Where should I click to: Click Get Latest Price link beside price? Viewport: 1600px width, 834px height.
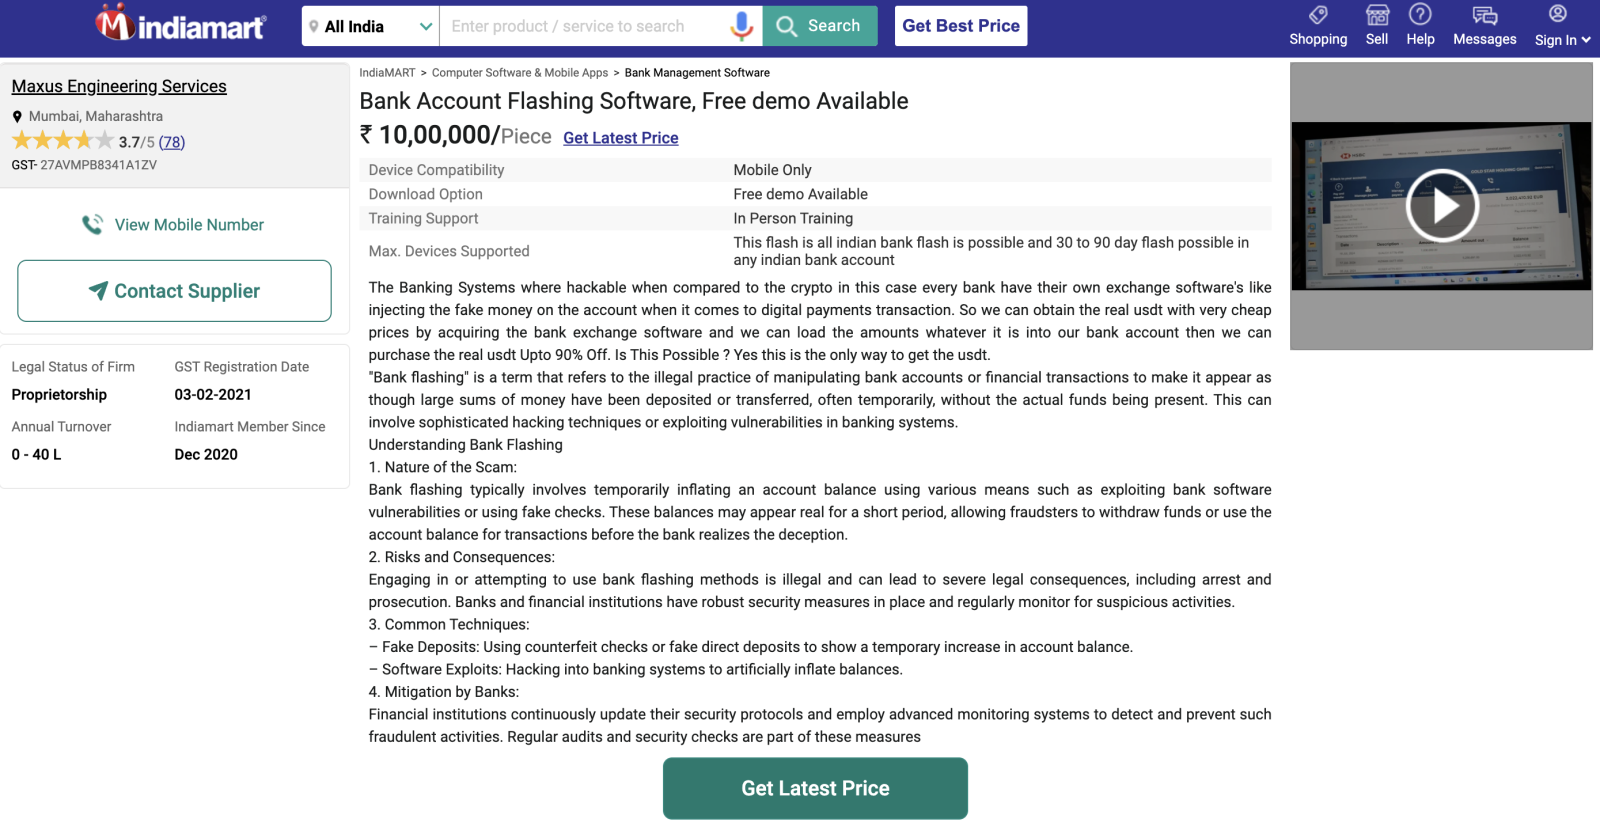click(621, 138)
